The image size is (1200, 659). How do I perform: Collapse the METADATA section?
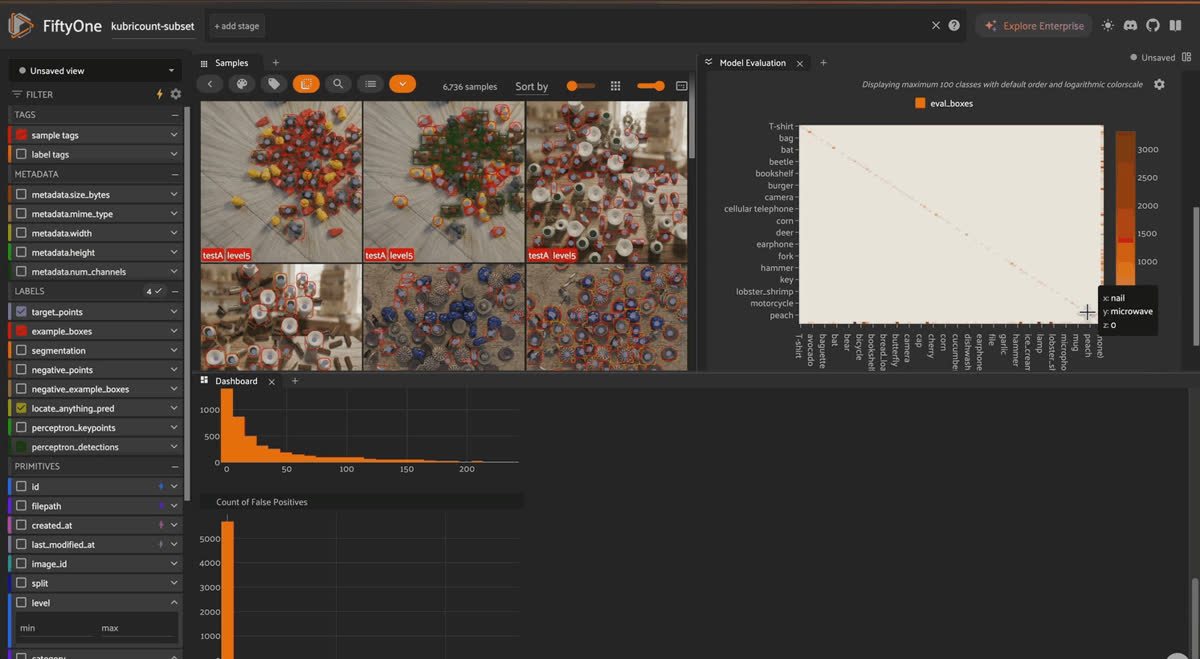coord(175,174)
